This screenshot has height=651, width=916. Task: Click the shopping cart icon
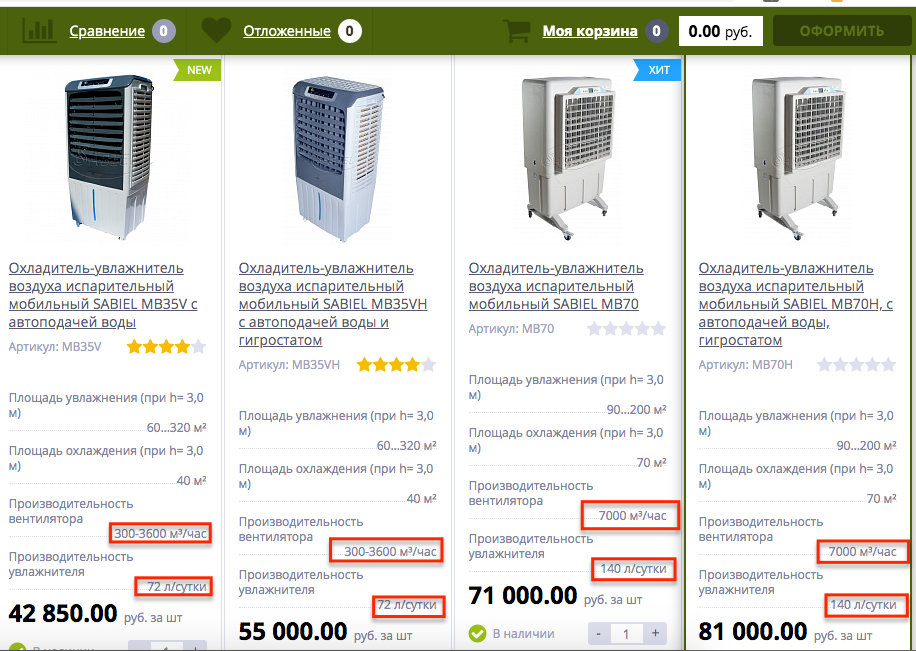point(517,30)
